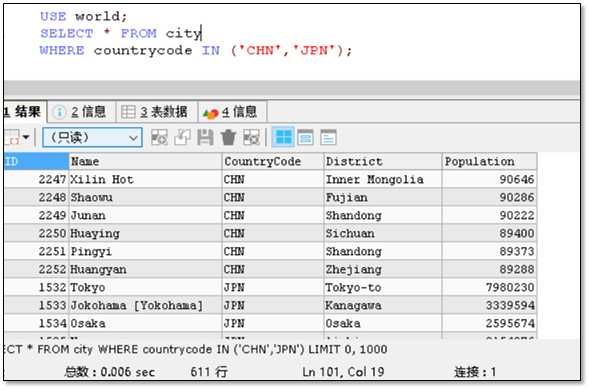Click the Tokyo-to district cell
Image resolution: width=590 pixels, height=390 pixels.
[383, 288]
